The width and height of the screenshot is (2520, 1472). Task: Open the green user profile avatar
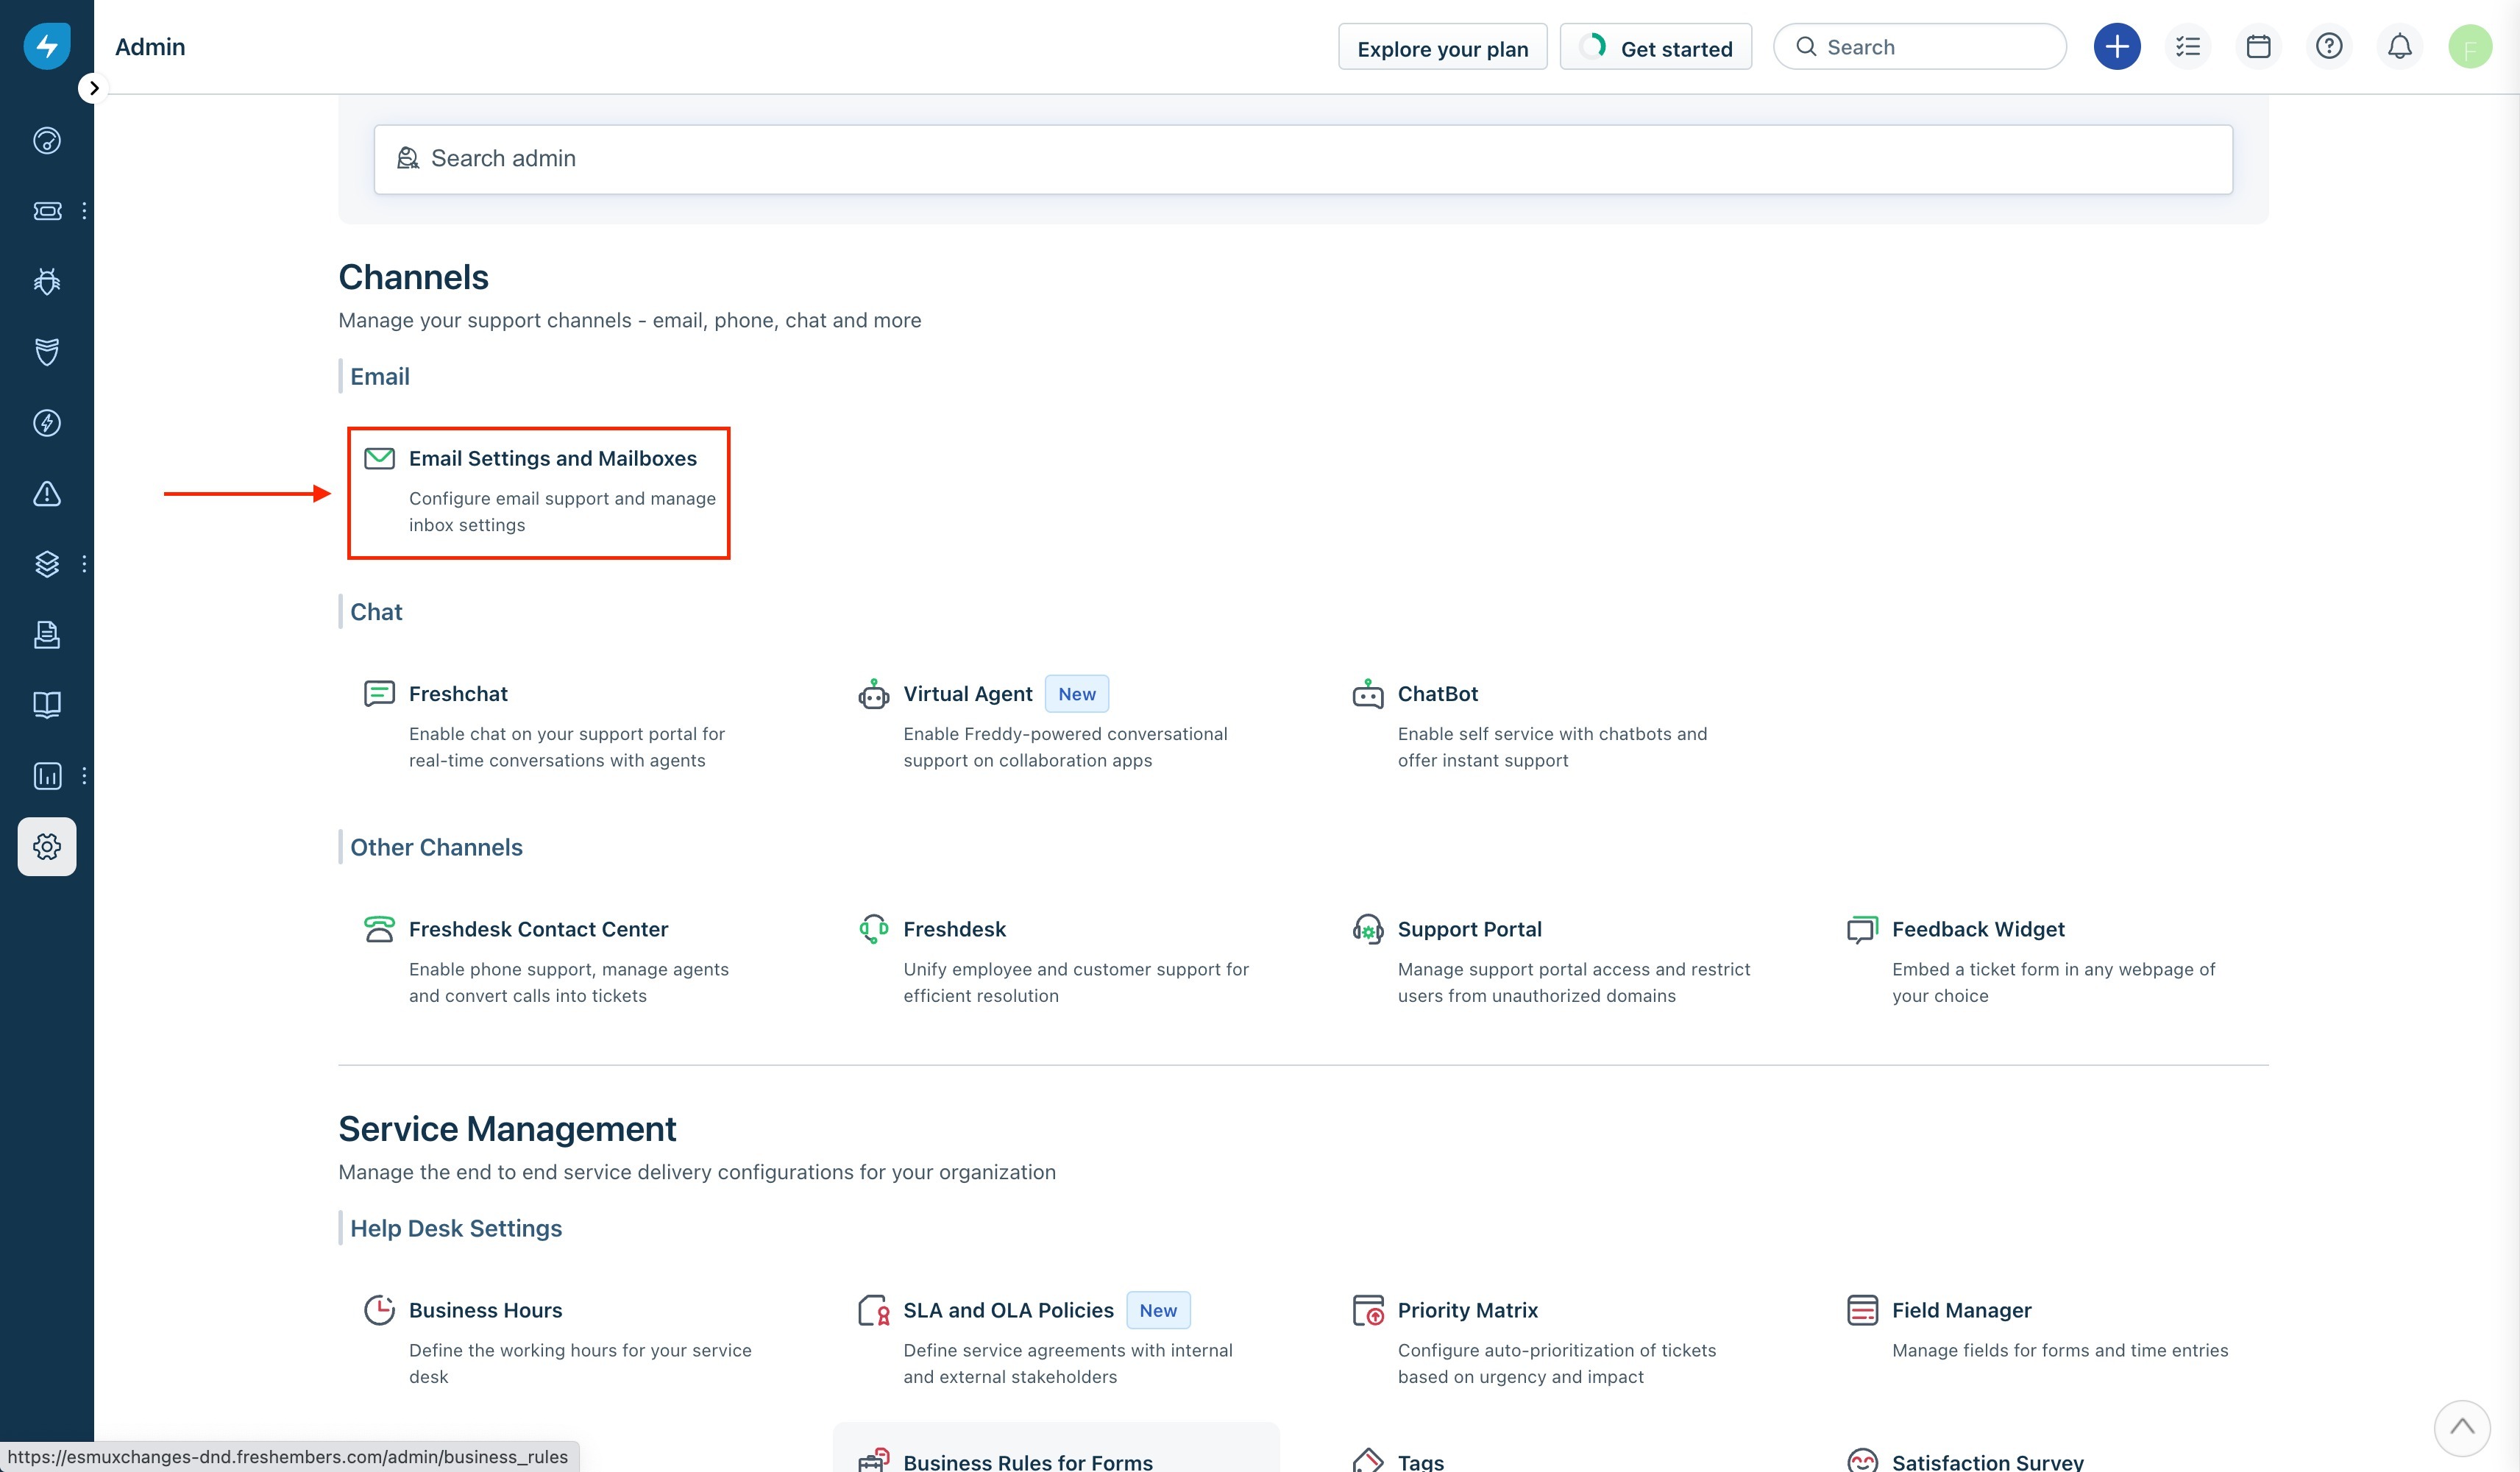click(x=2470, y=47)
